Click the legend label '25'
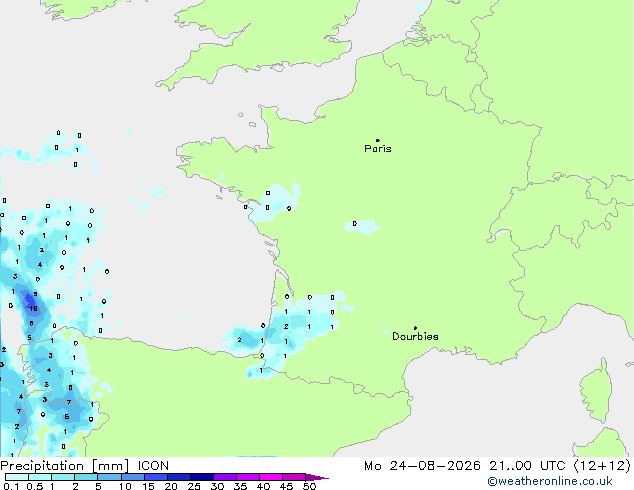 [x=194, y=486]
